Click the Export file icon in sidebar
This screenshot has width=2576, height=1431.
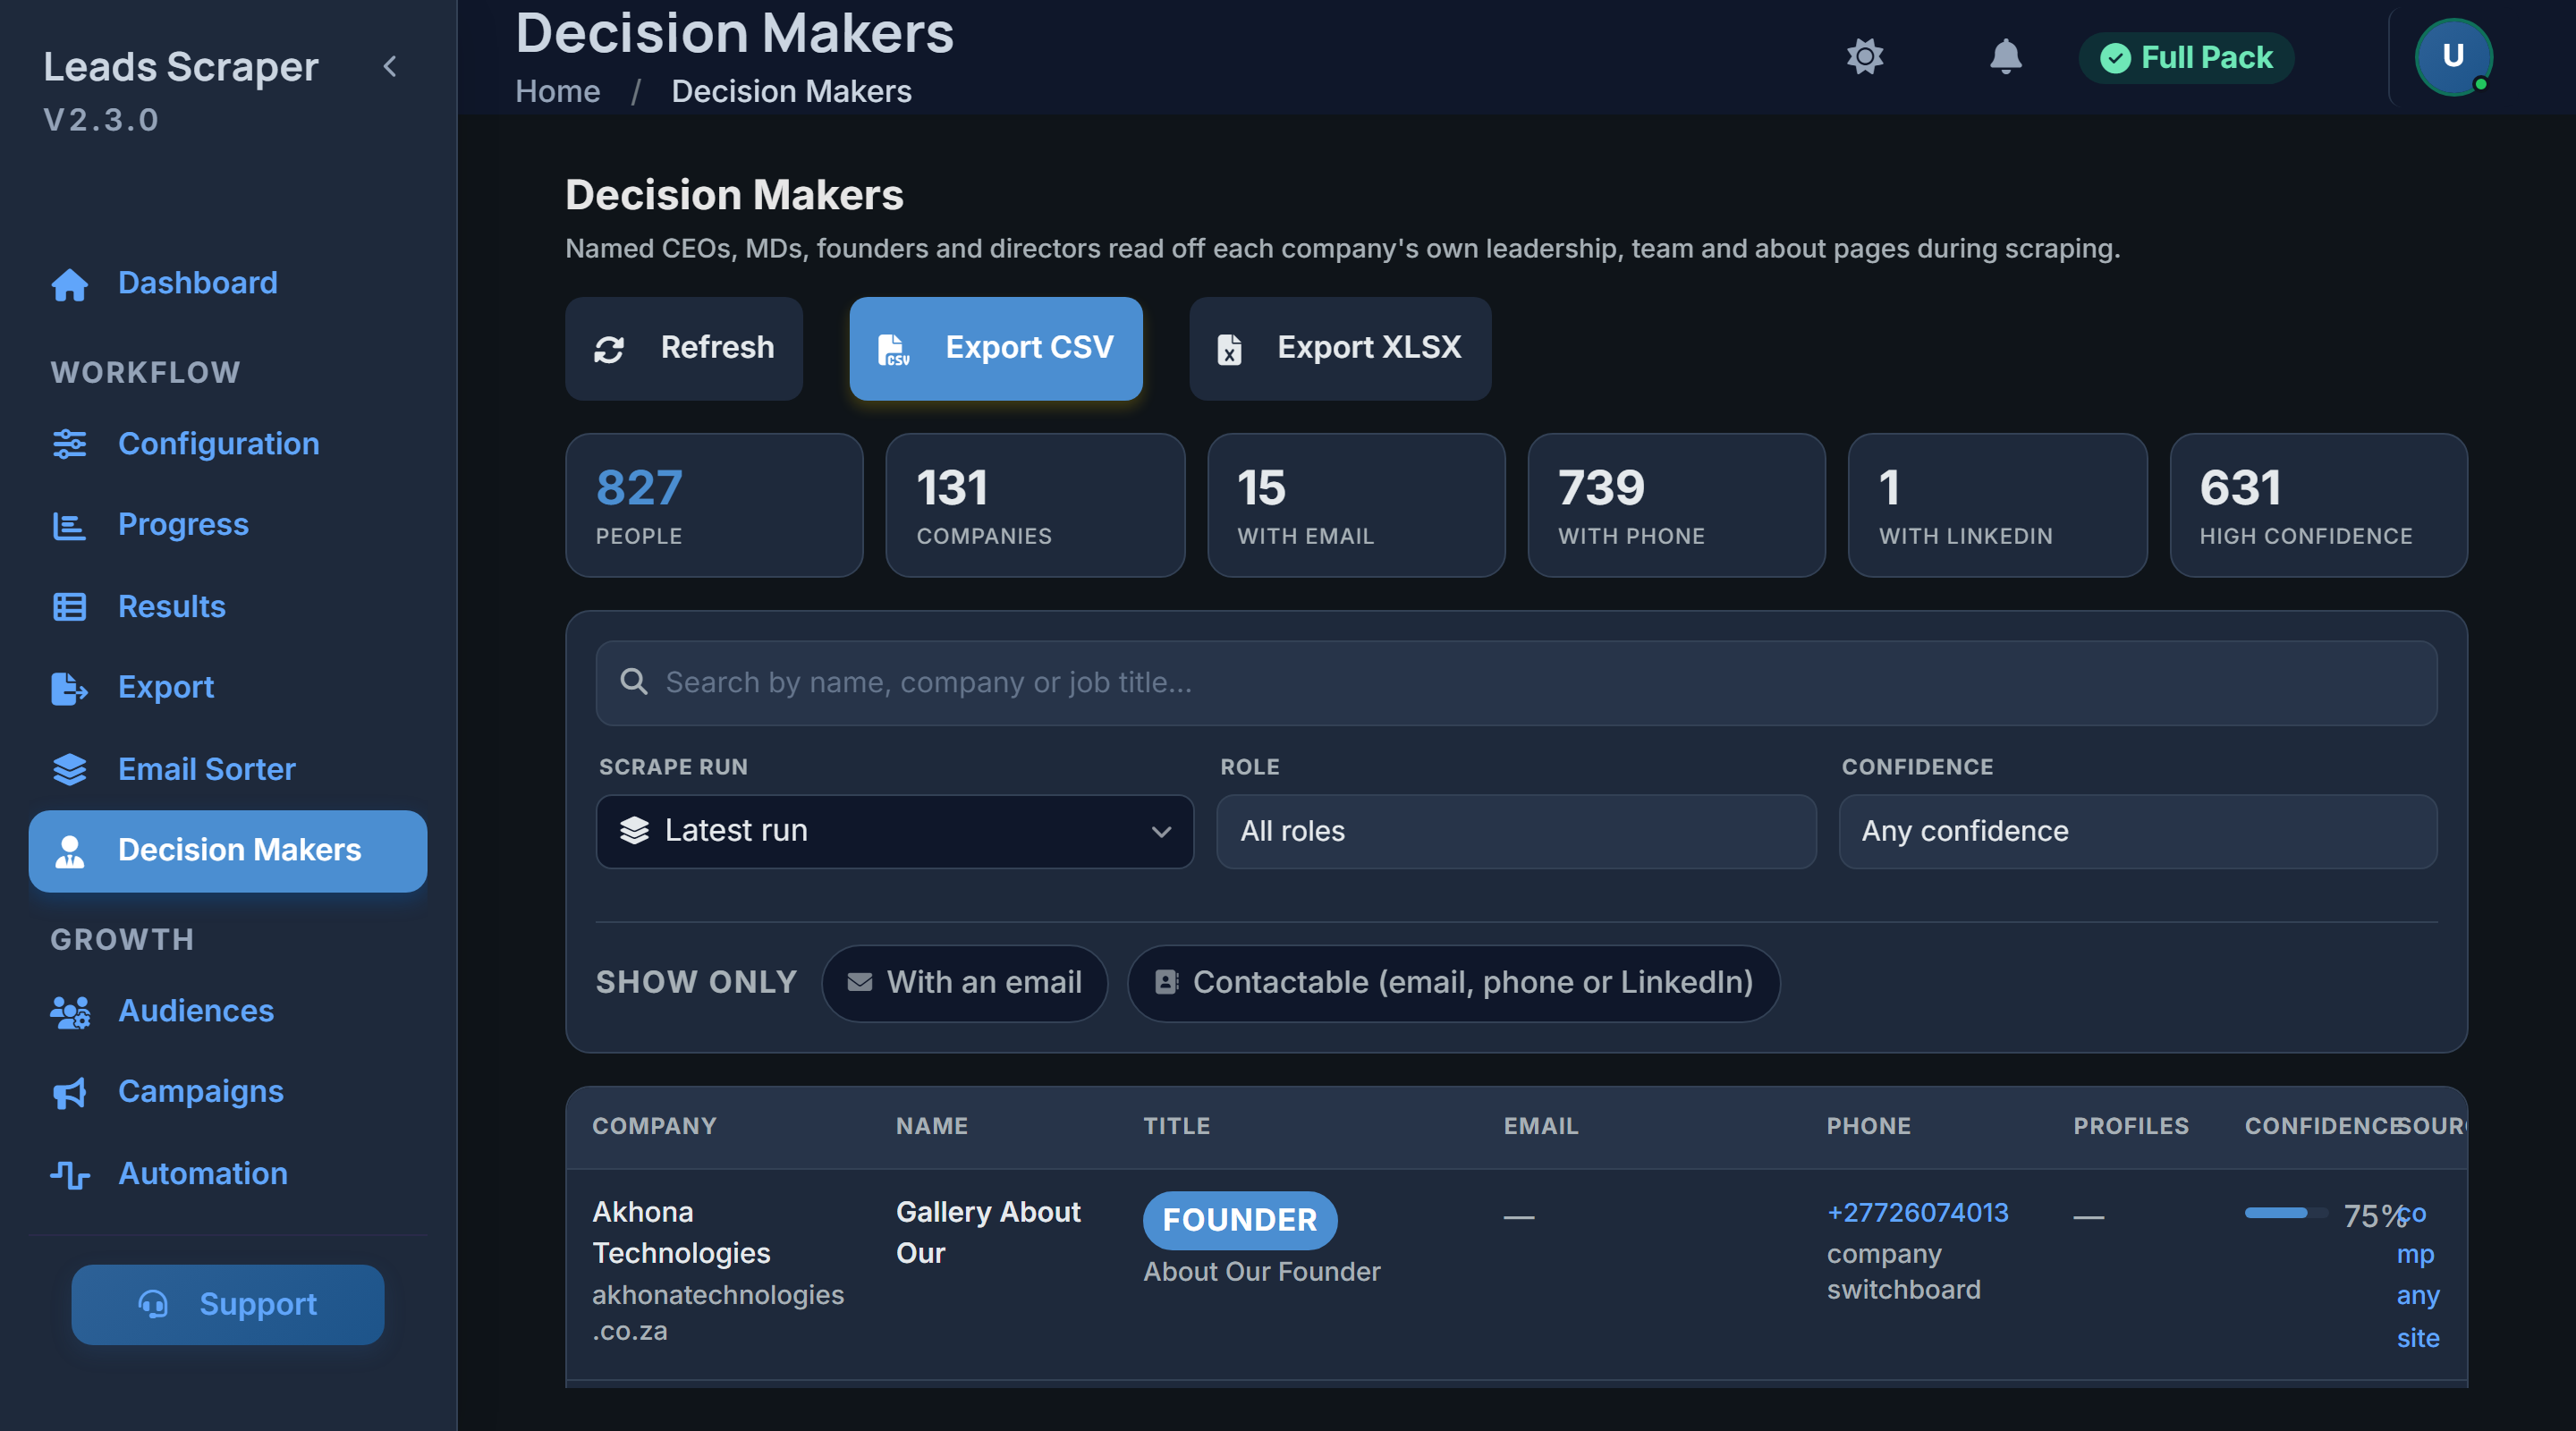69,688
